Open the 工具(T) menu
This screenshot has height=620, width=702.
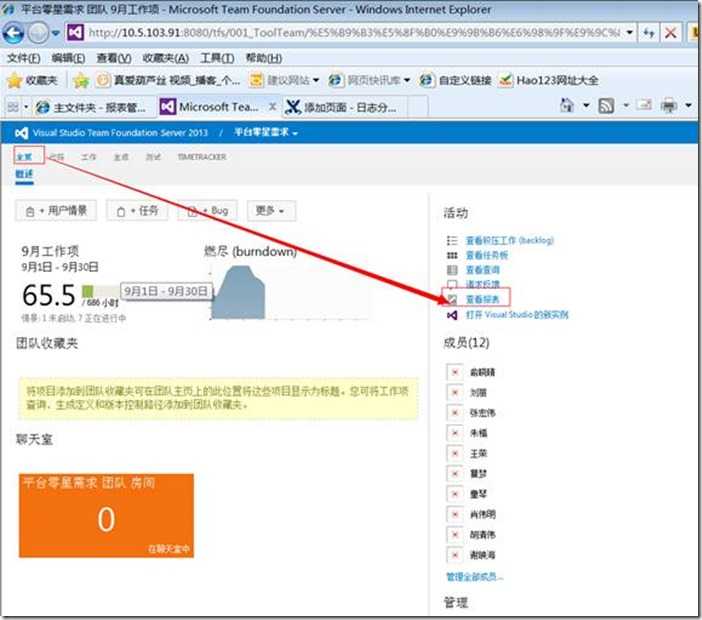pos(217,58)
